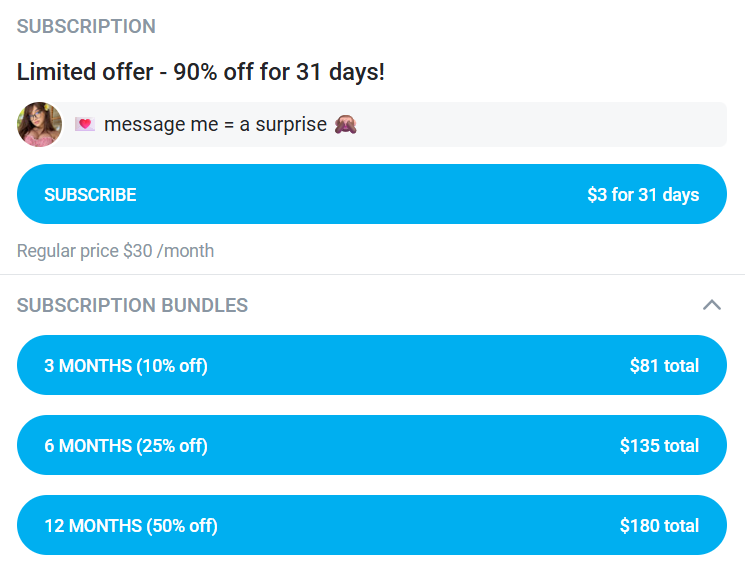This screenshot has height=569, width=745.
Task: Click the love letter emoji icon
Action: (x=85, y=125)
